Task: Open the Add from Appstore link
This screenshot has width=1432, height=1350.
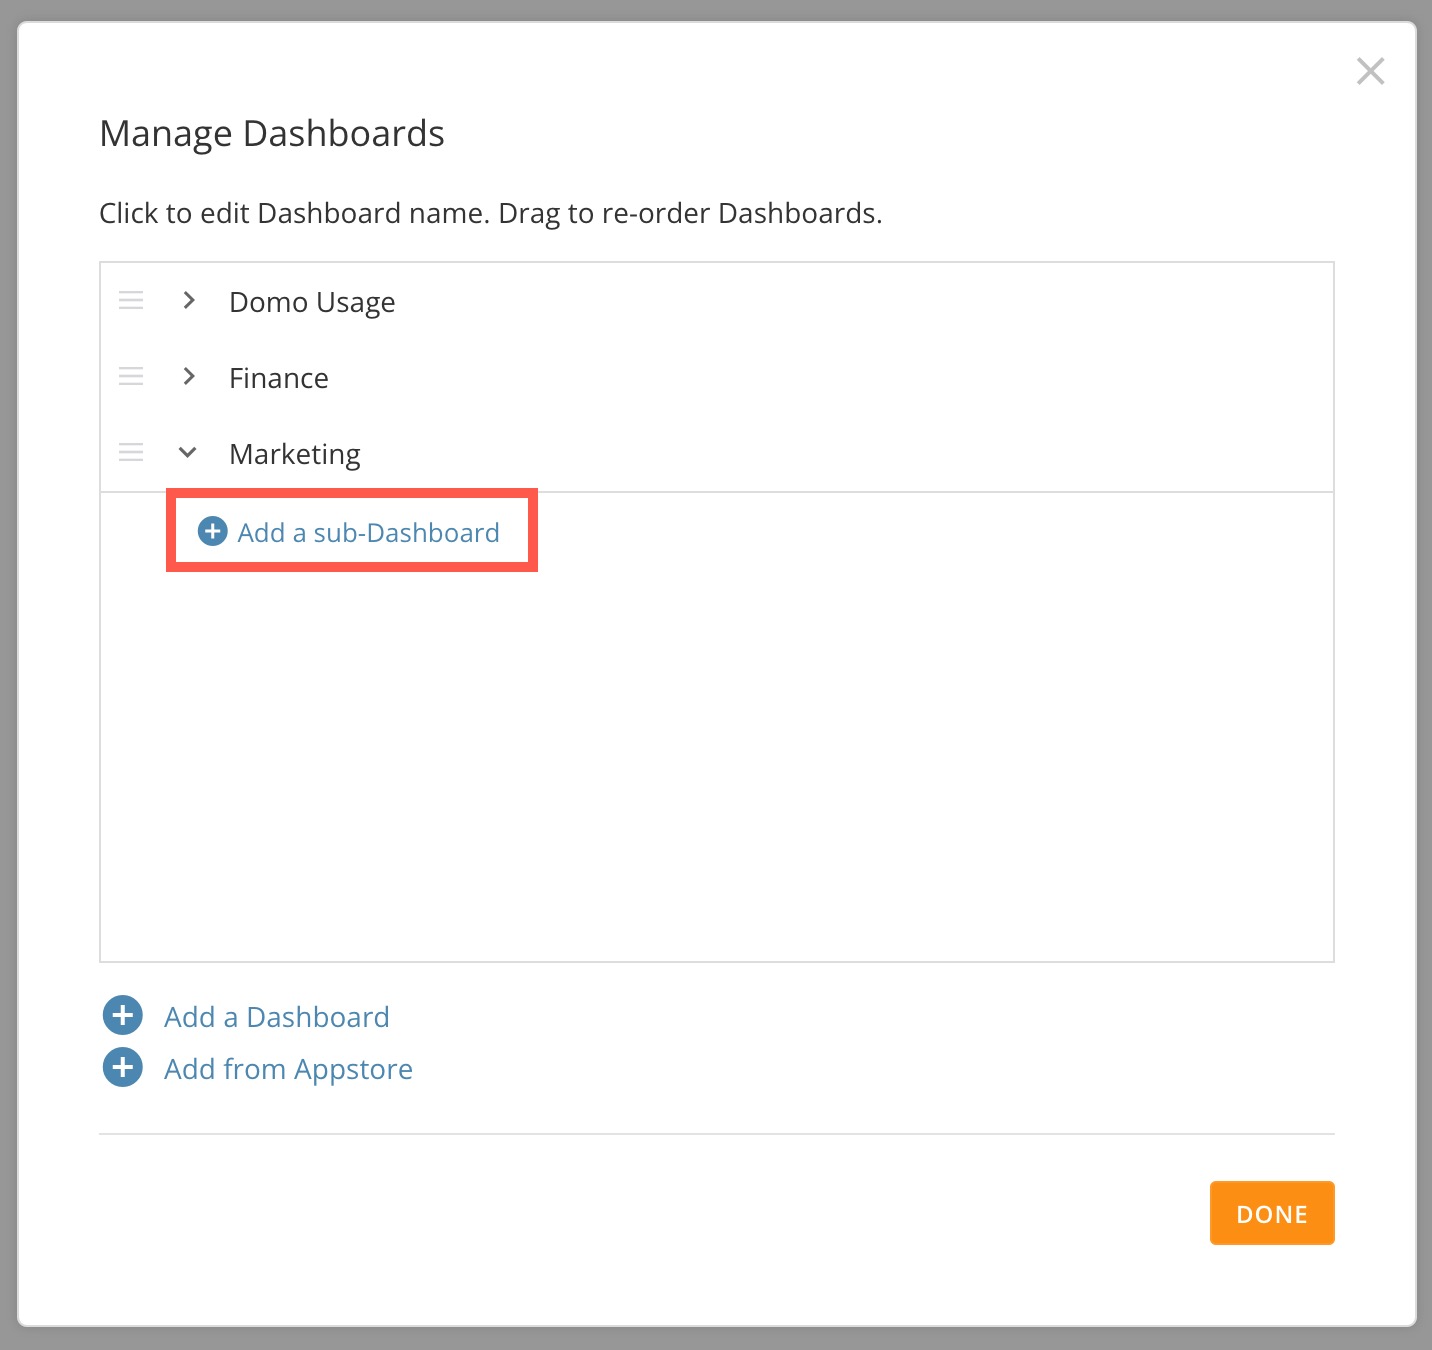Action: pos(288,1070)
